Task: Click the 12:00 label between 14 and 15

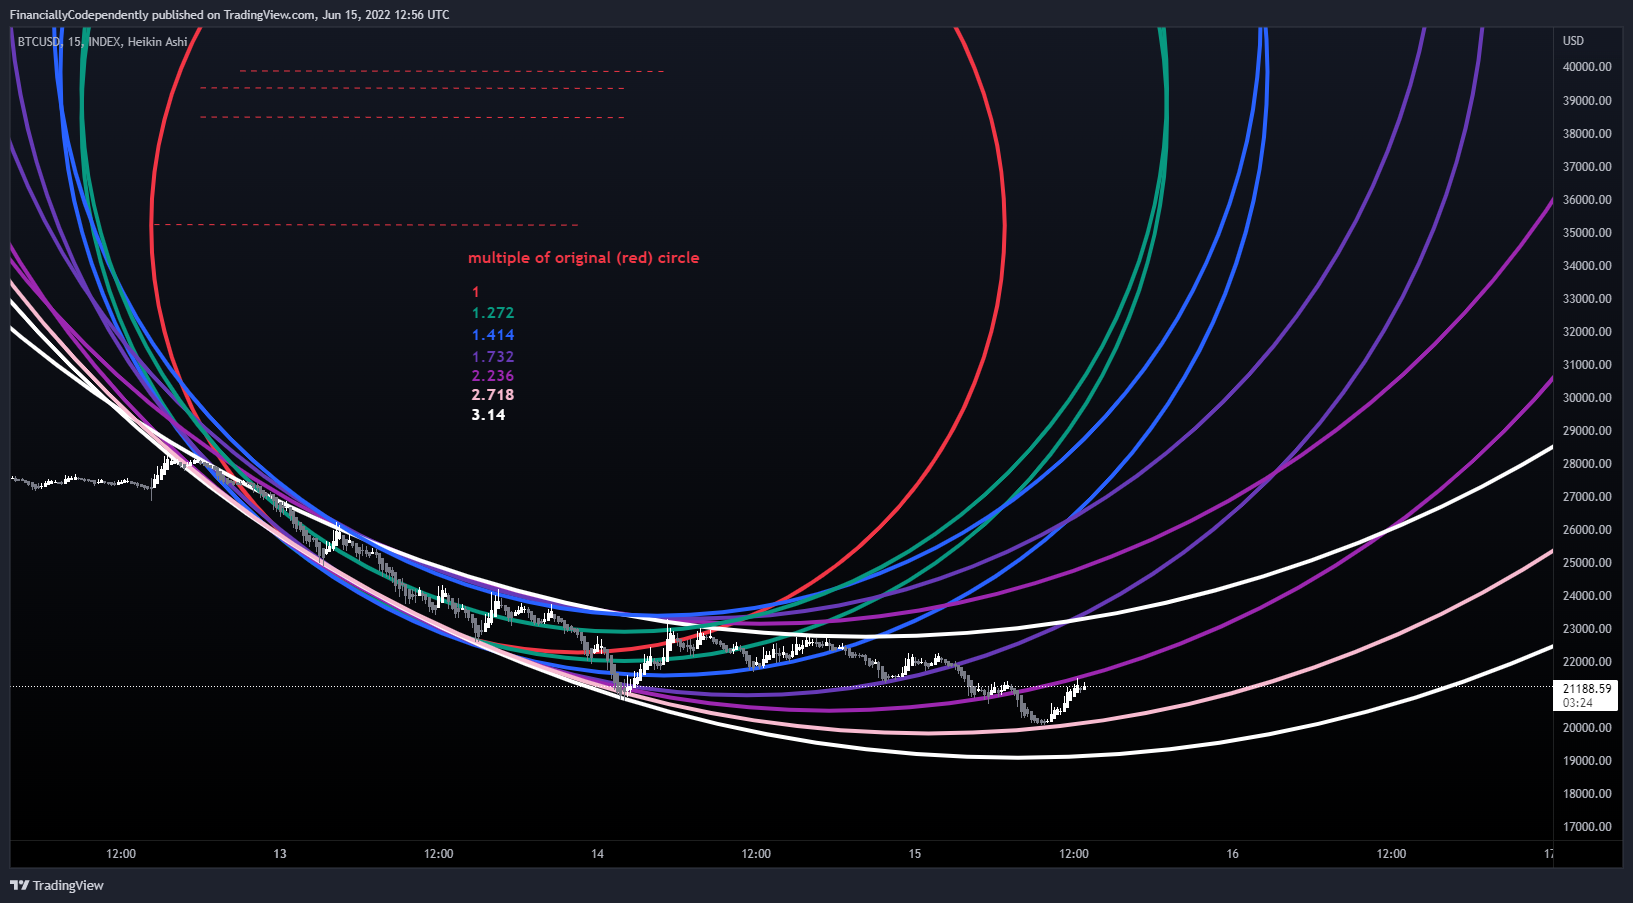Action: [756, 853]
